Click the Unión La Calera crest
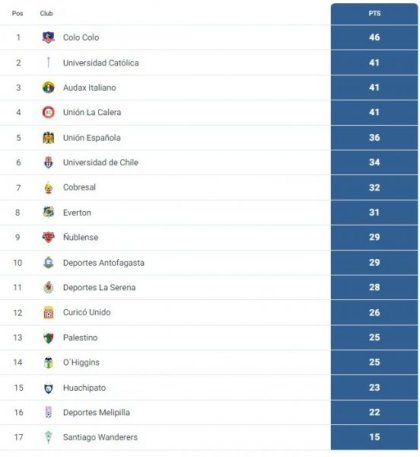Image resolution: width=420 pixels, height=457 pixels. click(48, 112)
